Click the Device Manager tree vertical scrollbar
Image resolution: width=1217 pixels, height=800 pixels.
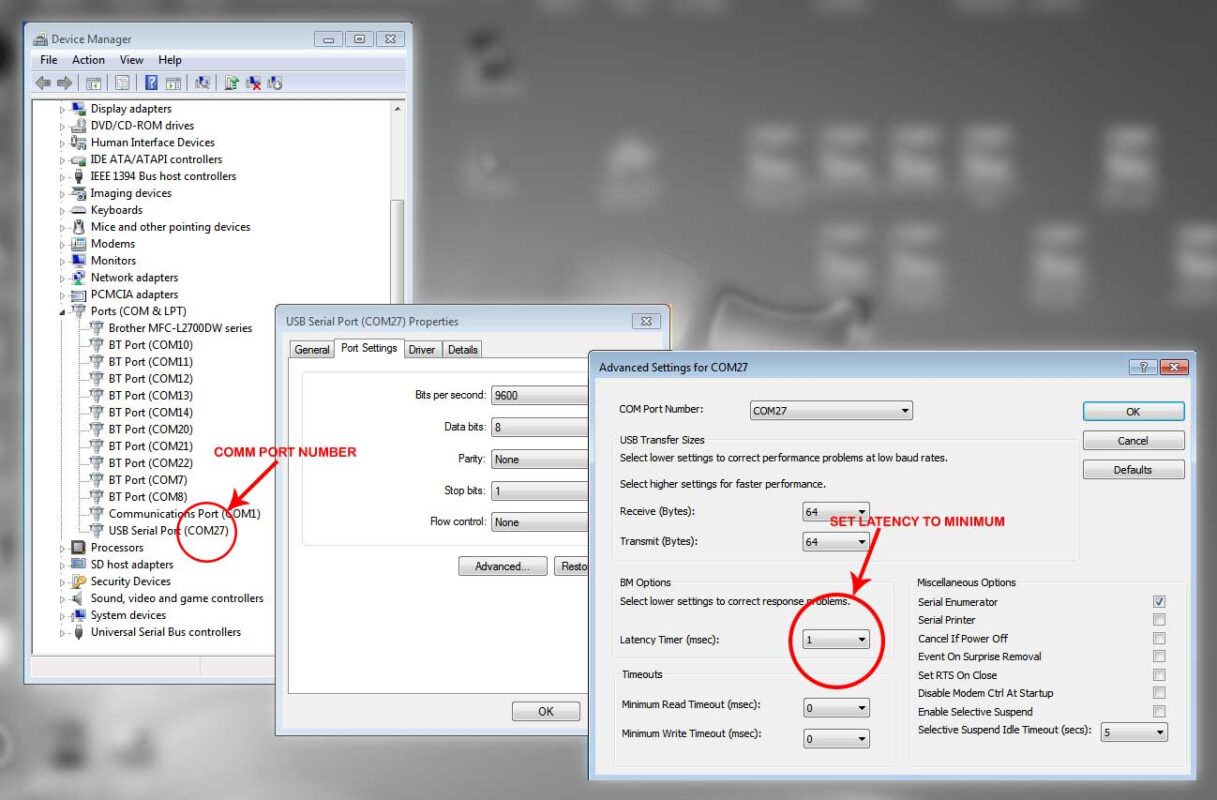pyautogui.click(x=397, y=250)
